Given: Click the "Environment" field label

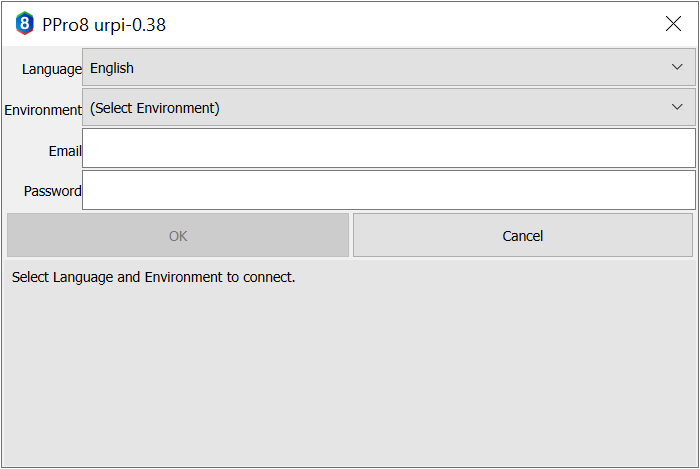Looking at the screenshot, I should click(x=43, y=110).
